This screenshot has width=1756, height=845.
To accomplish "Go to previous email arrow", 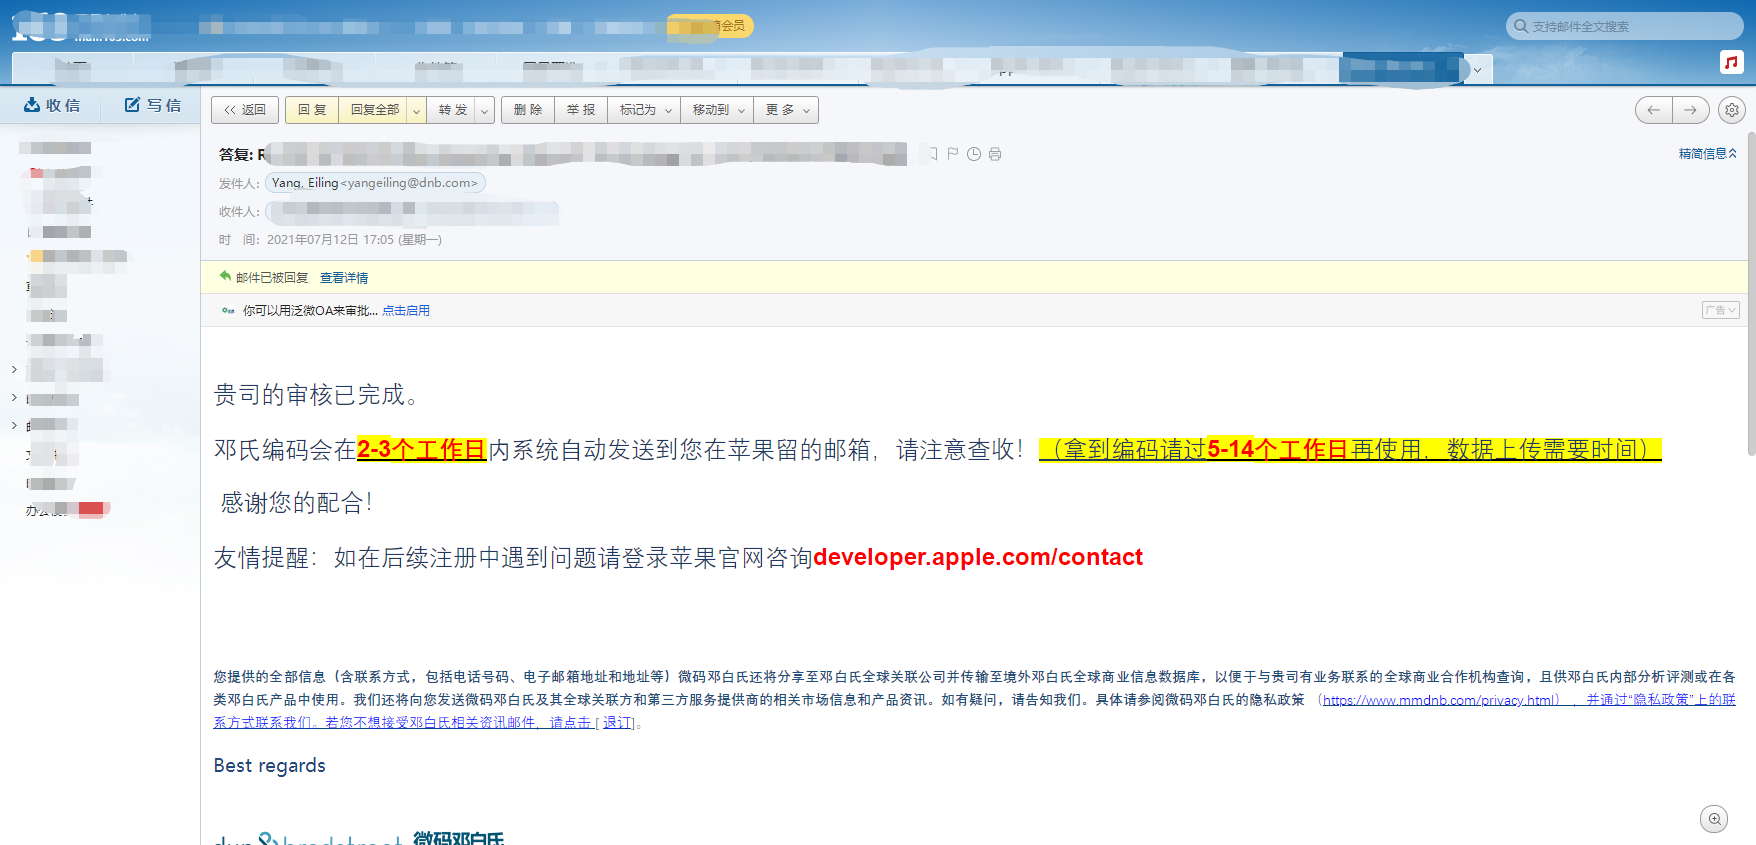I will click(x=1653, y=110).
